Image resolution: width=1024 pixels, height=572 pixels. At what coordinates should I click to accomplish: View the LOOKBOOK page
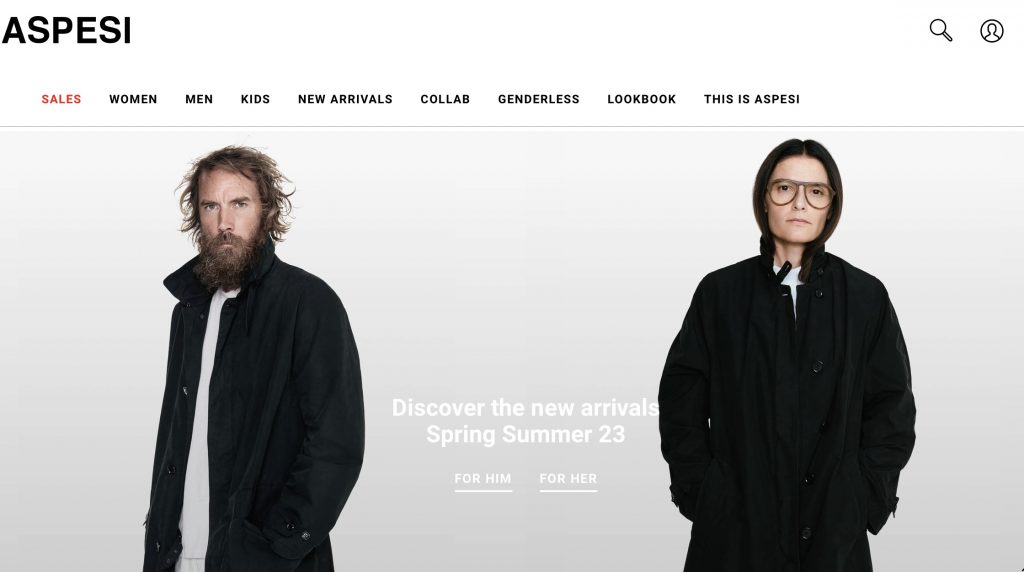tap(642, 99)
